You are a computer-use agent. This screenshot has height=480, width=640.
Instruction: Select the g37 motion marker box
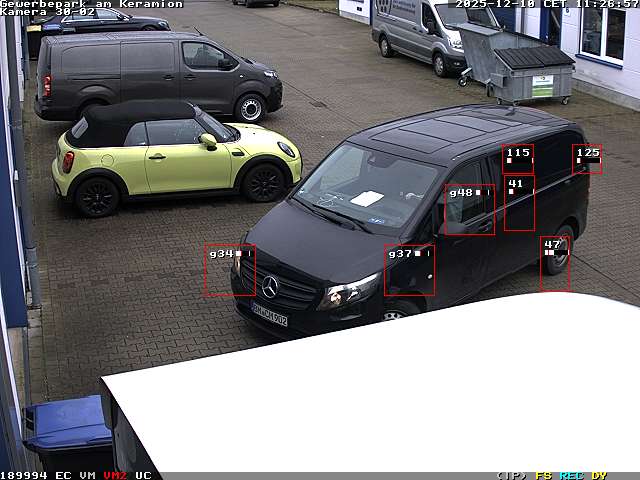tap(409, 270)
